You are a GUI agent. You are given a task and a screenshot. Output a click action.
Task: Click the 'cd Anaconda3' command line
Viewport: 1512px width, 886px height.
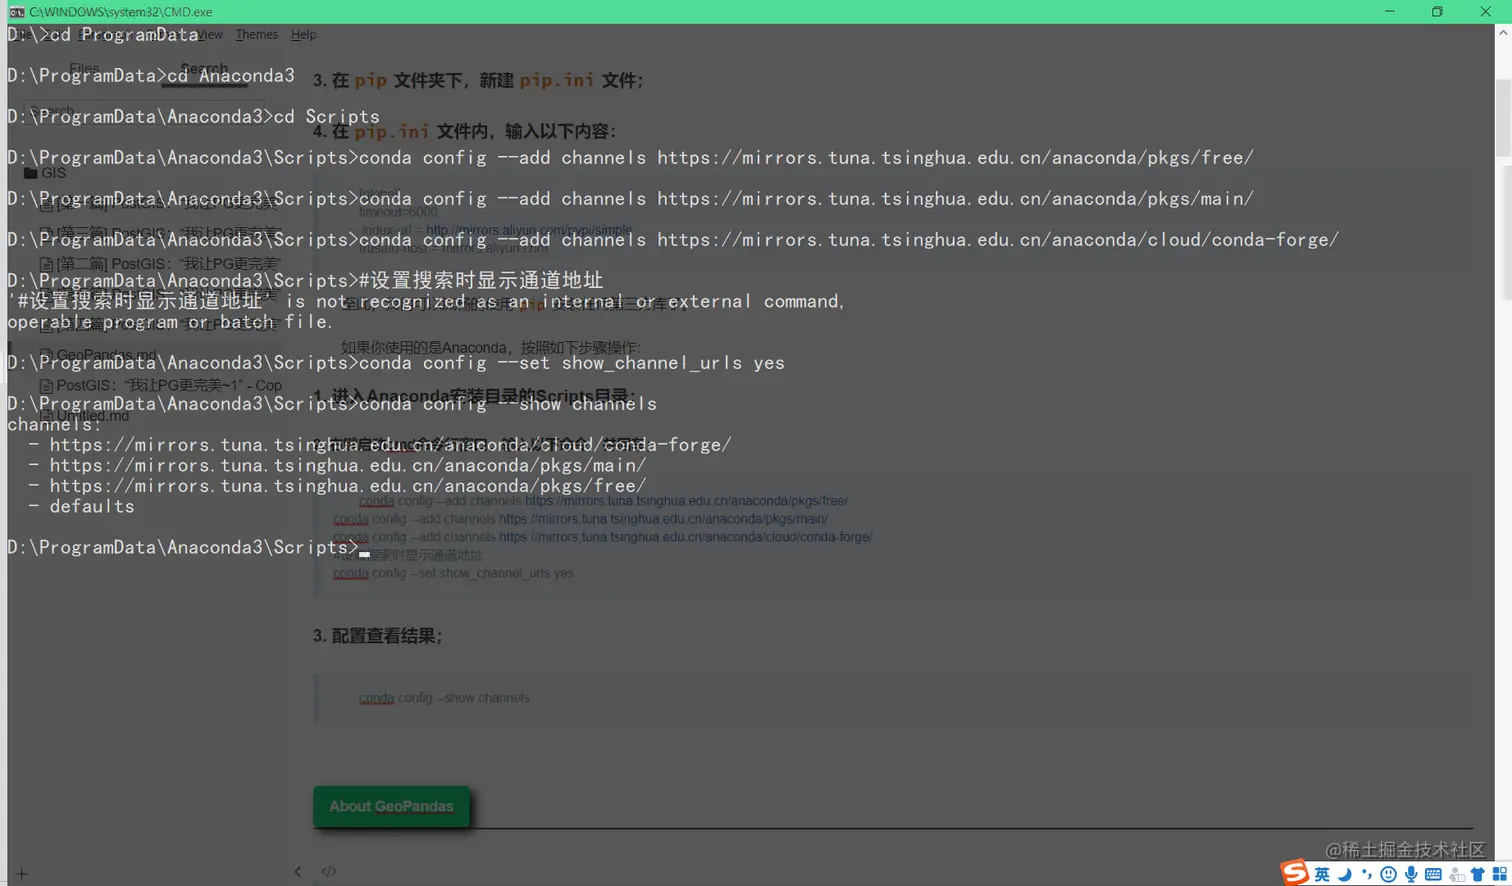[x=151, y=76]
